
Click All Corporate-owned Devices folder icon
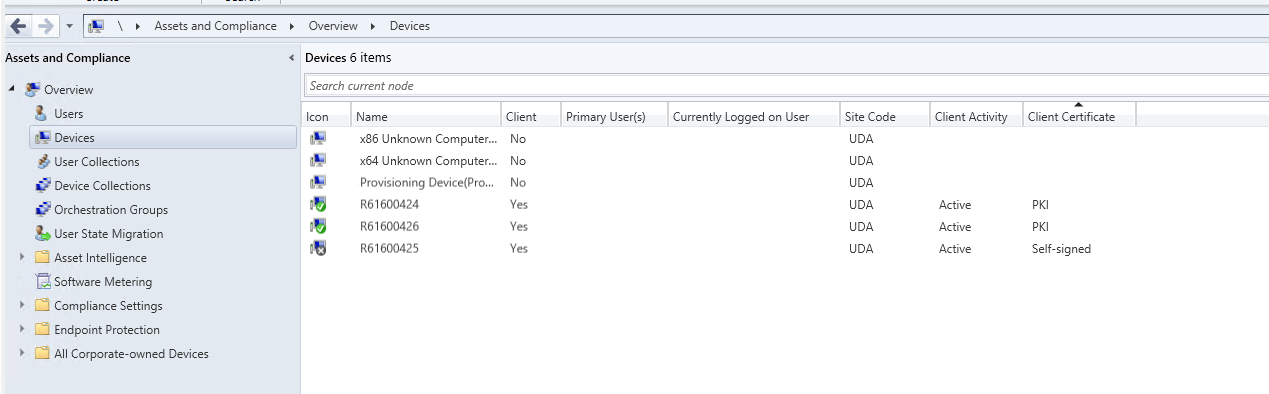[x=42, y=354]
